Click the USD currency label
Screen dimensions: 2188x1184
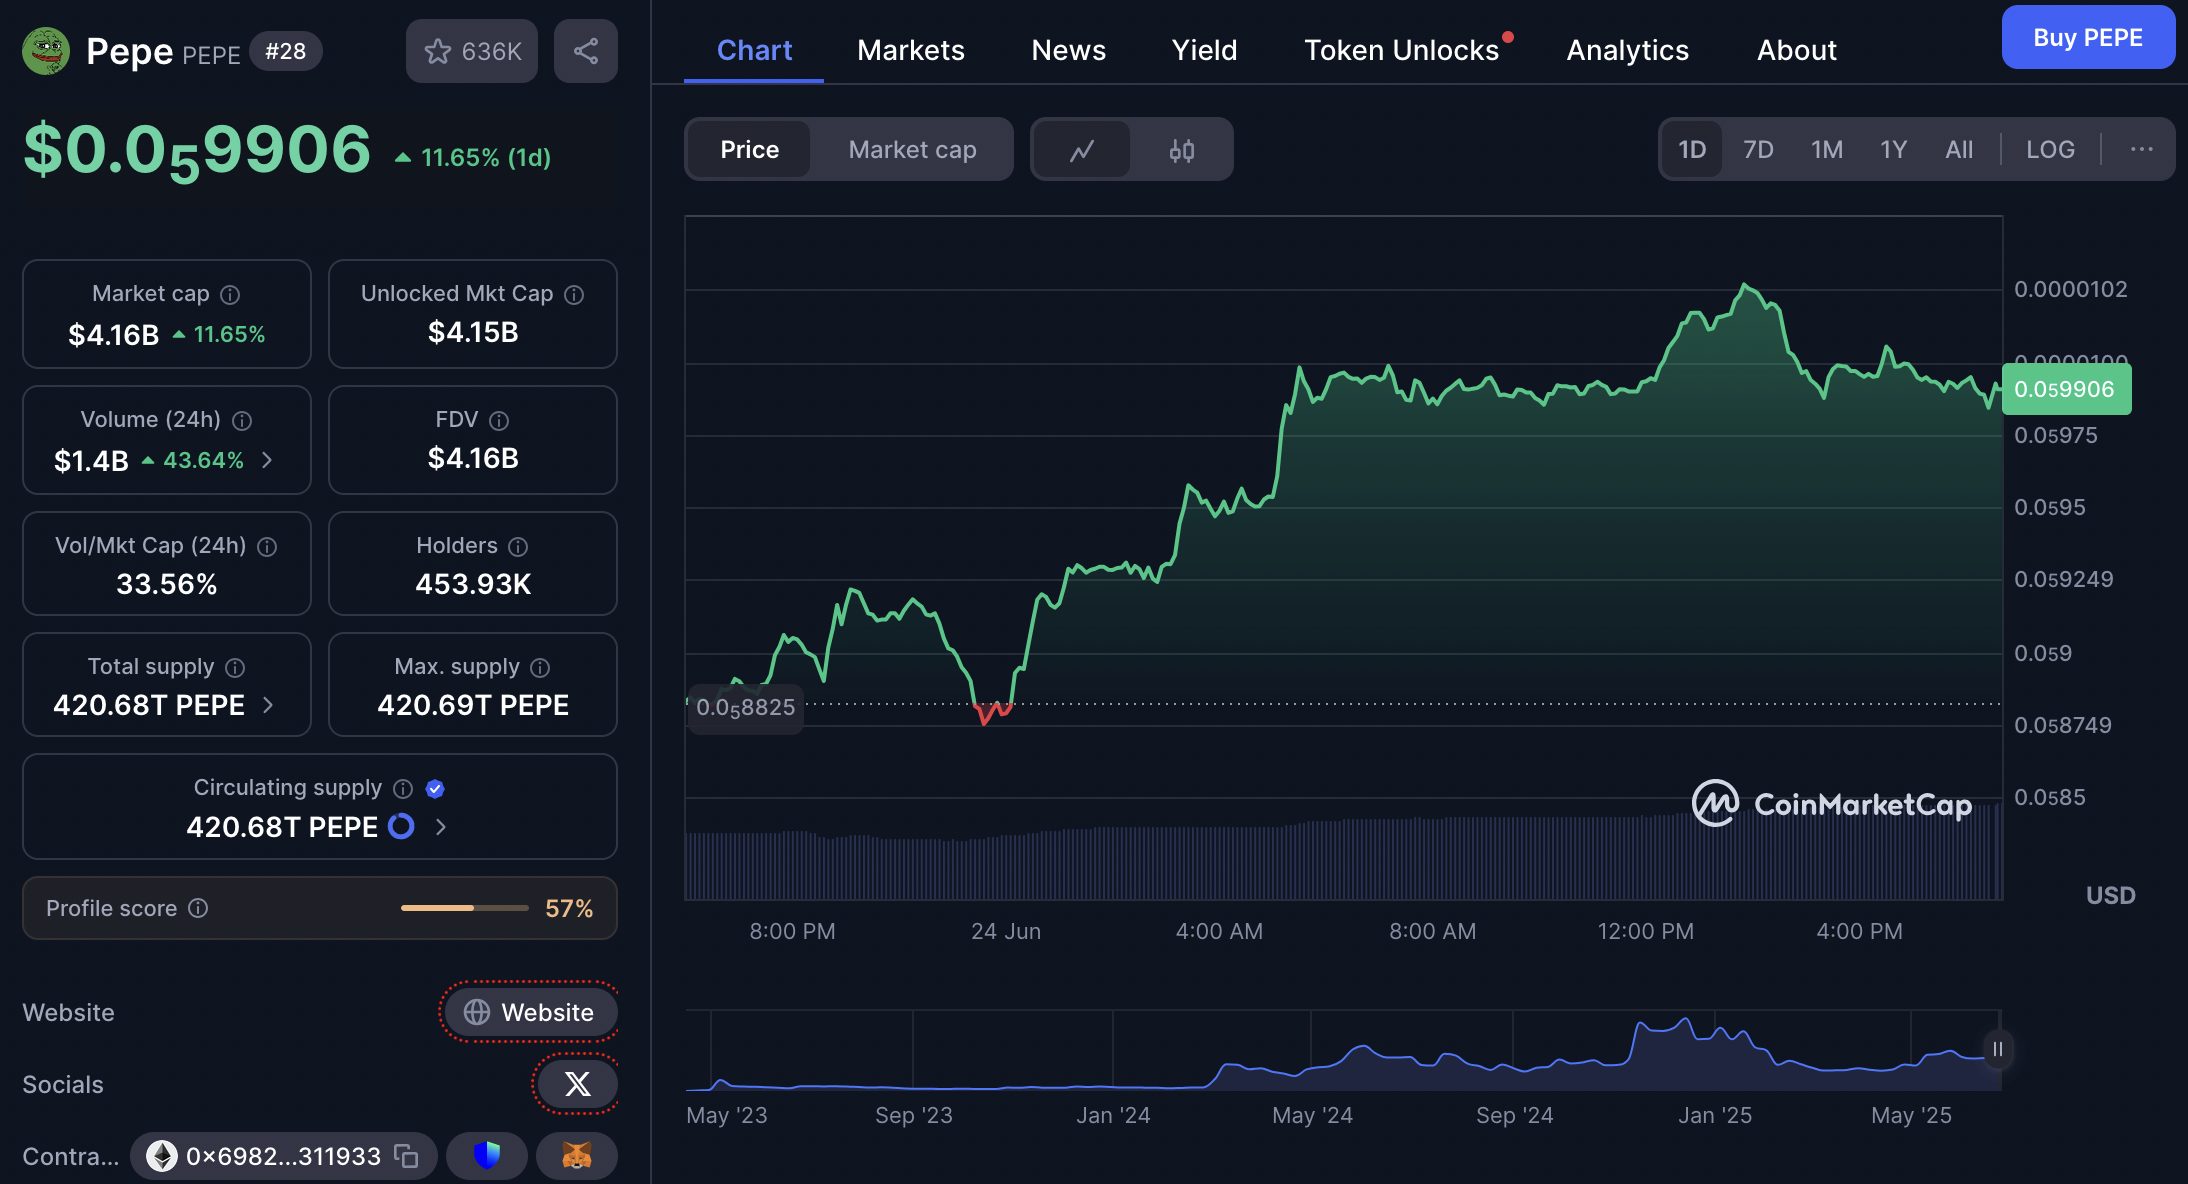[2110, 895]
